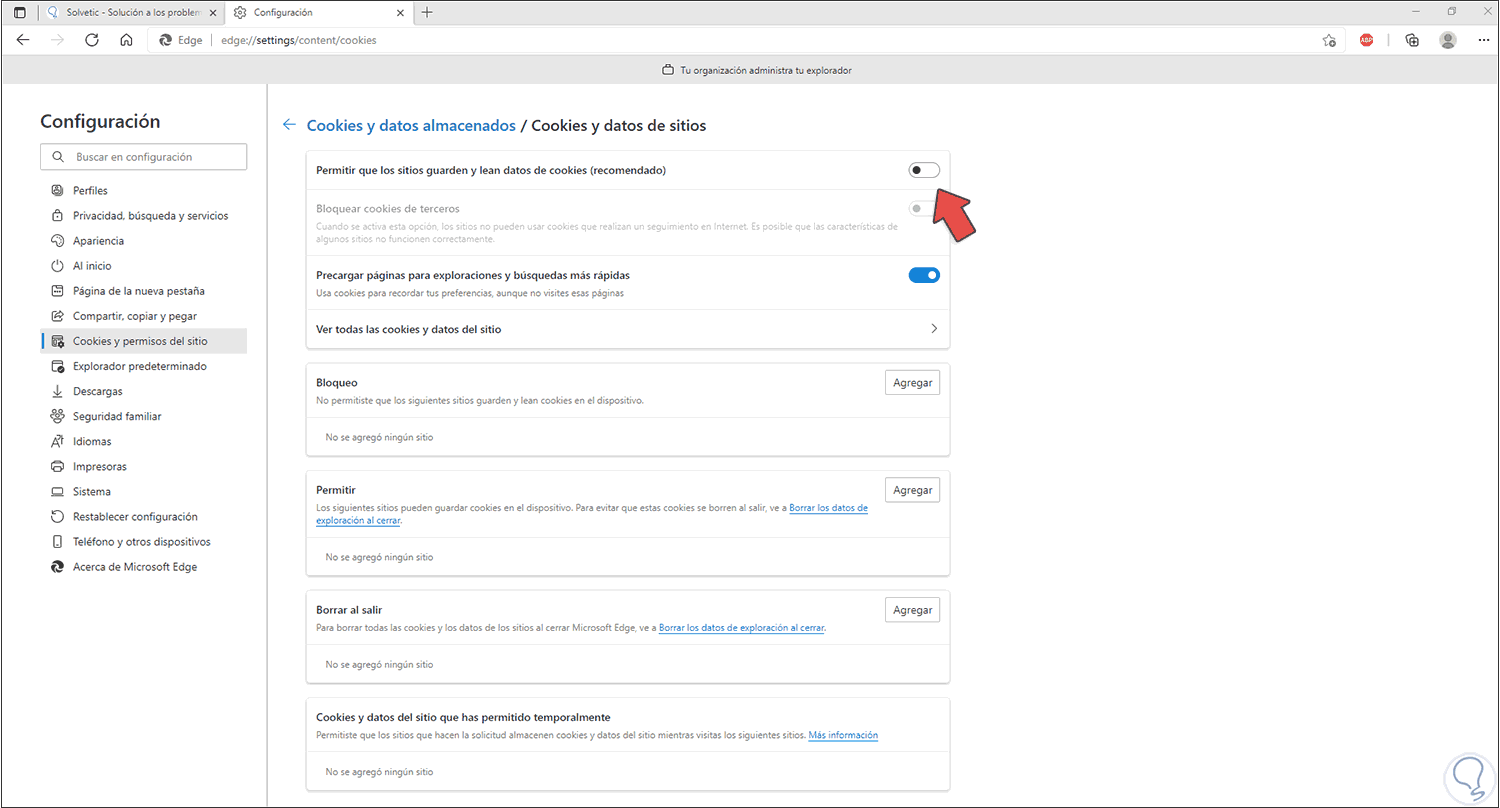Click the Restablecer configuración reset icon
This screenshot has width=1500, height=808.
pos(57,516)
